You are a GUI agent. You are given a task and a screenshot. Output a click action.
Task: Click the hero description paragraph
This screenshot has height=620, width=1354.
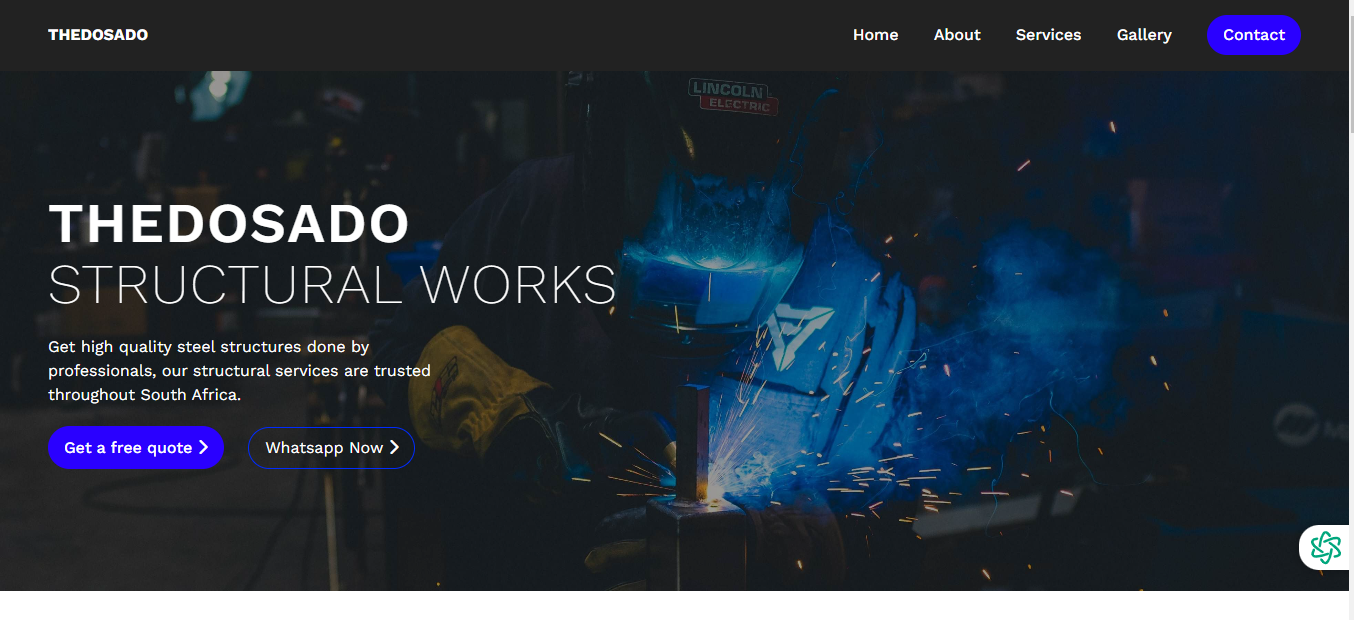click(239, 371)
